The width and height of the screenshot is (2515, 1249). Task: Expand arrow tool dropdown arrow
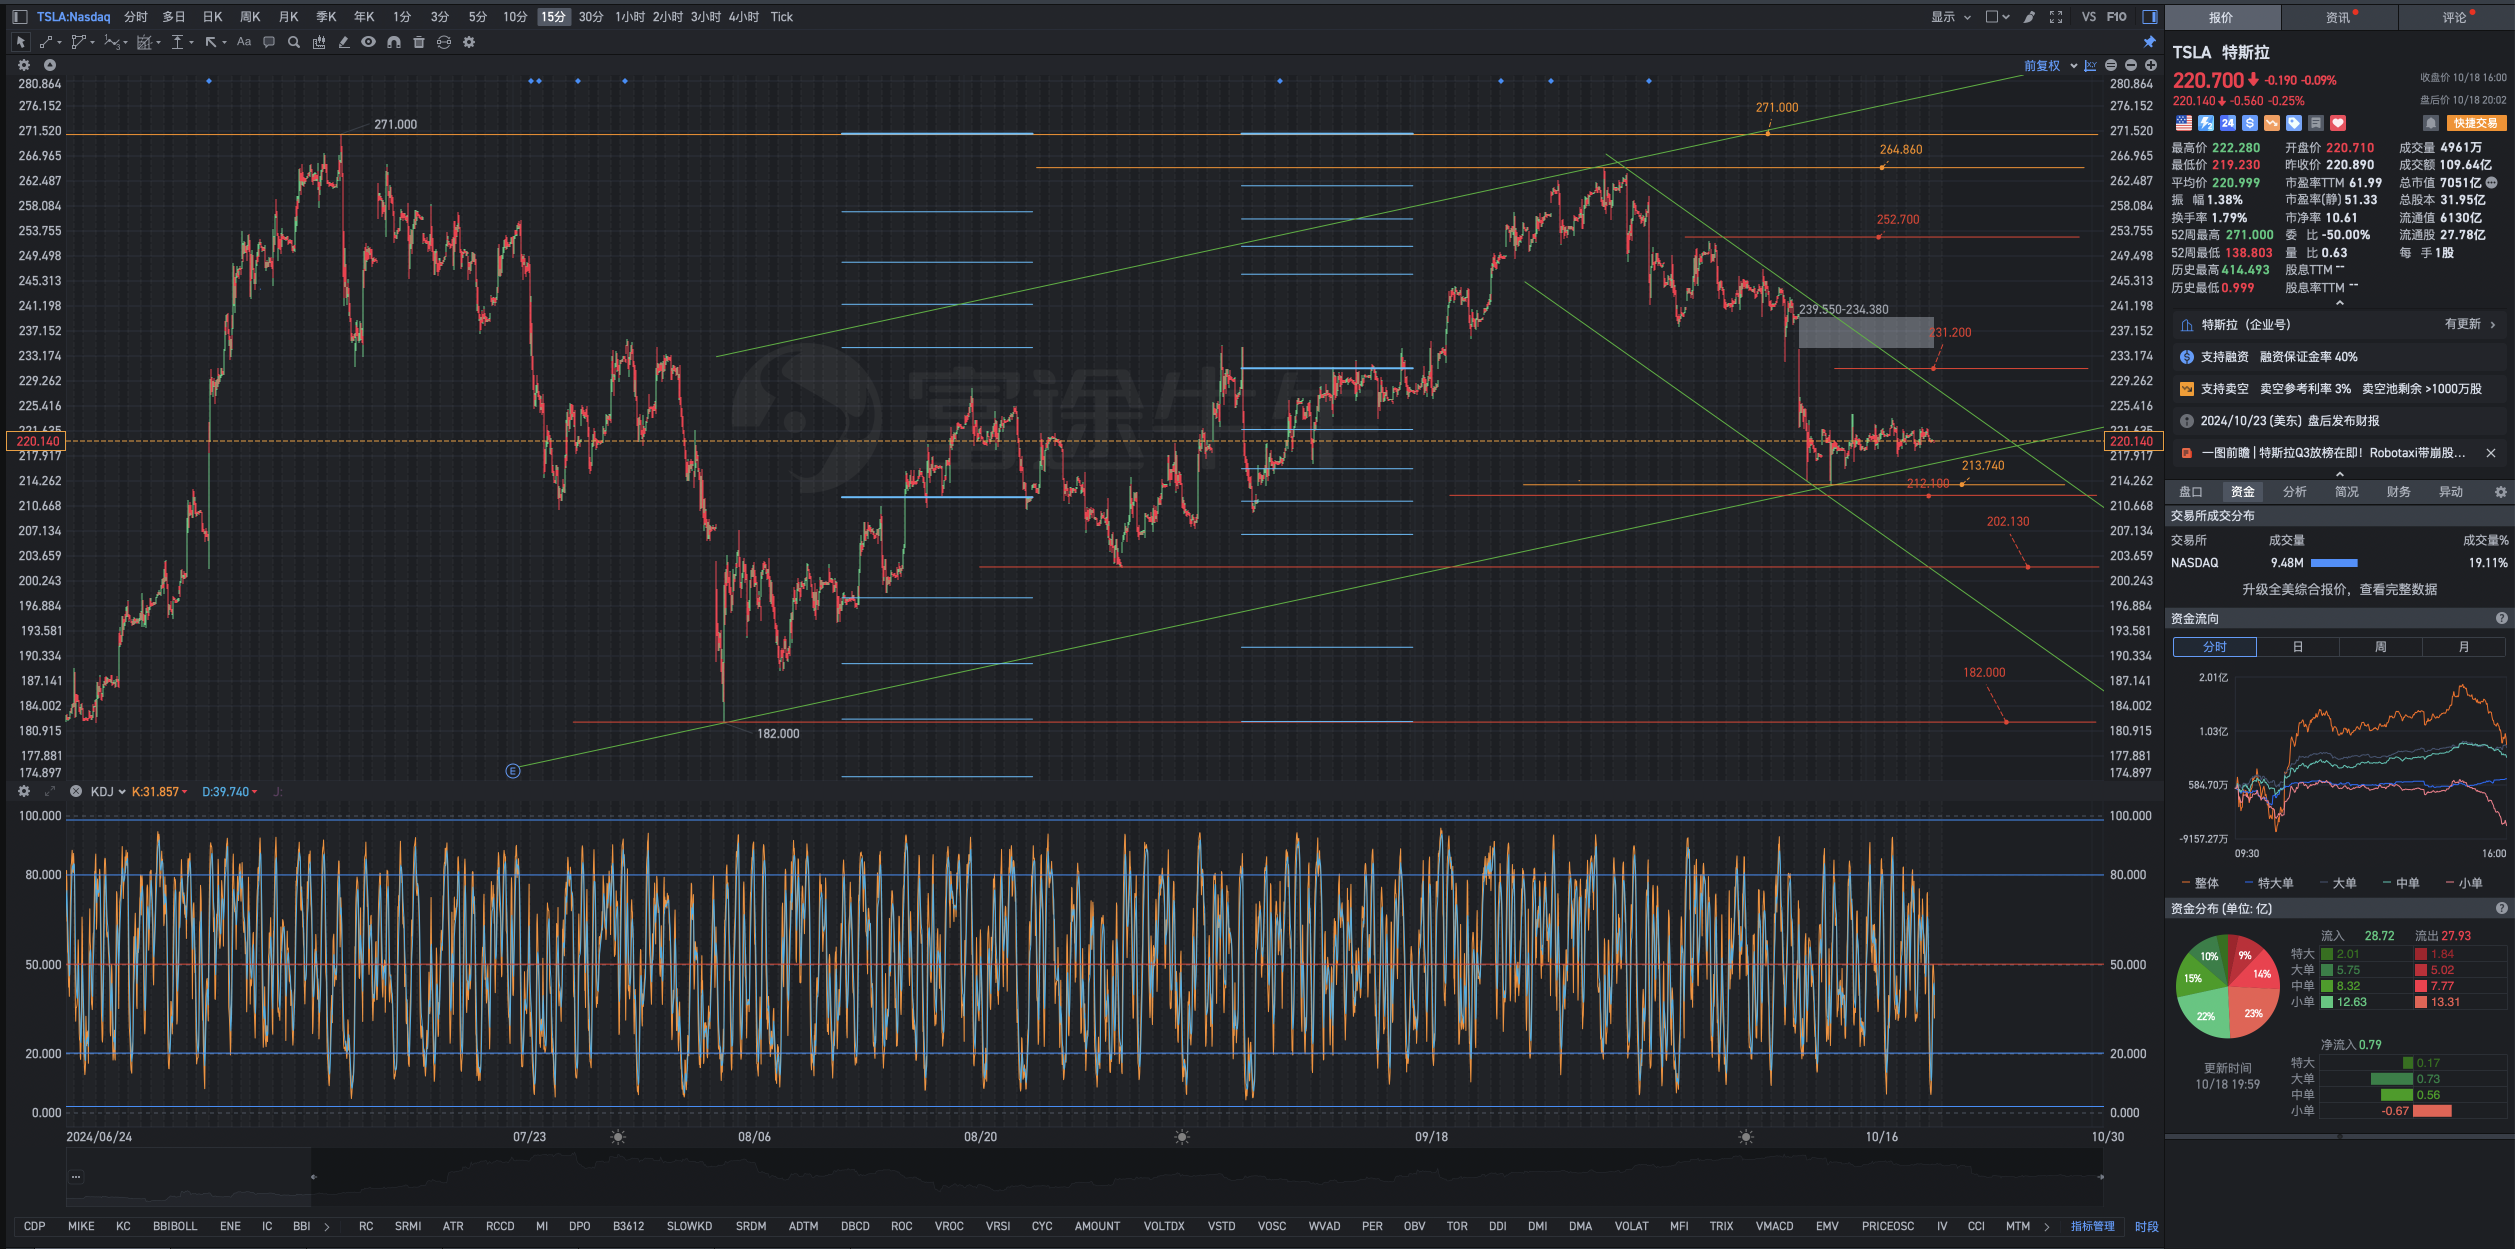click(x=225, y=42)
